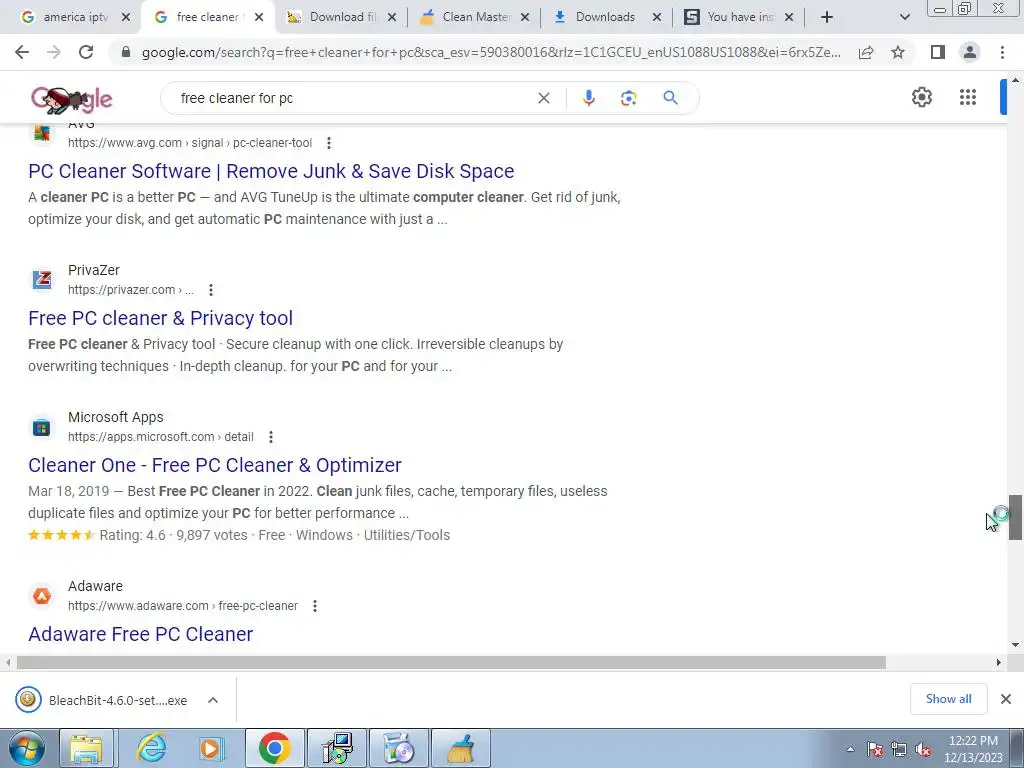Open Google quick settings gear

921,97
